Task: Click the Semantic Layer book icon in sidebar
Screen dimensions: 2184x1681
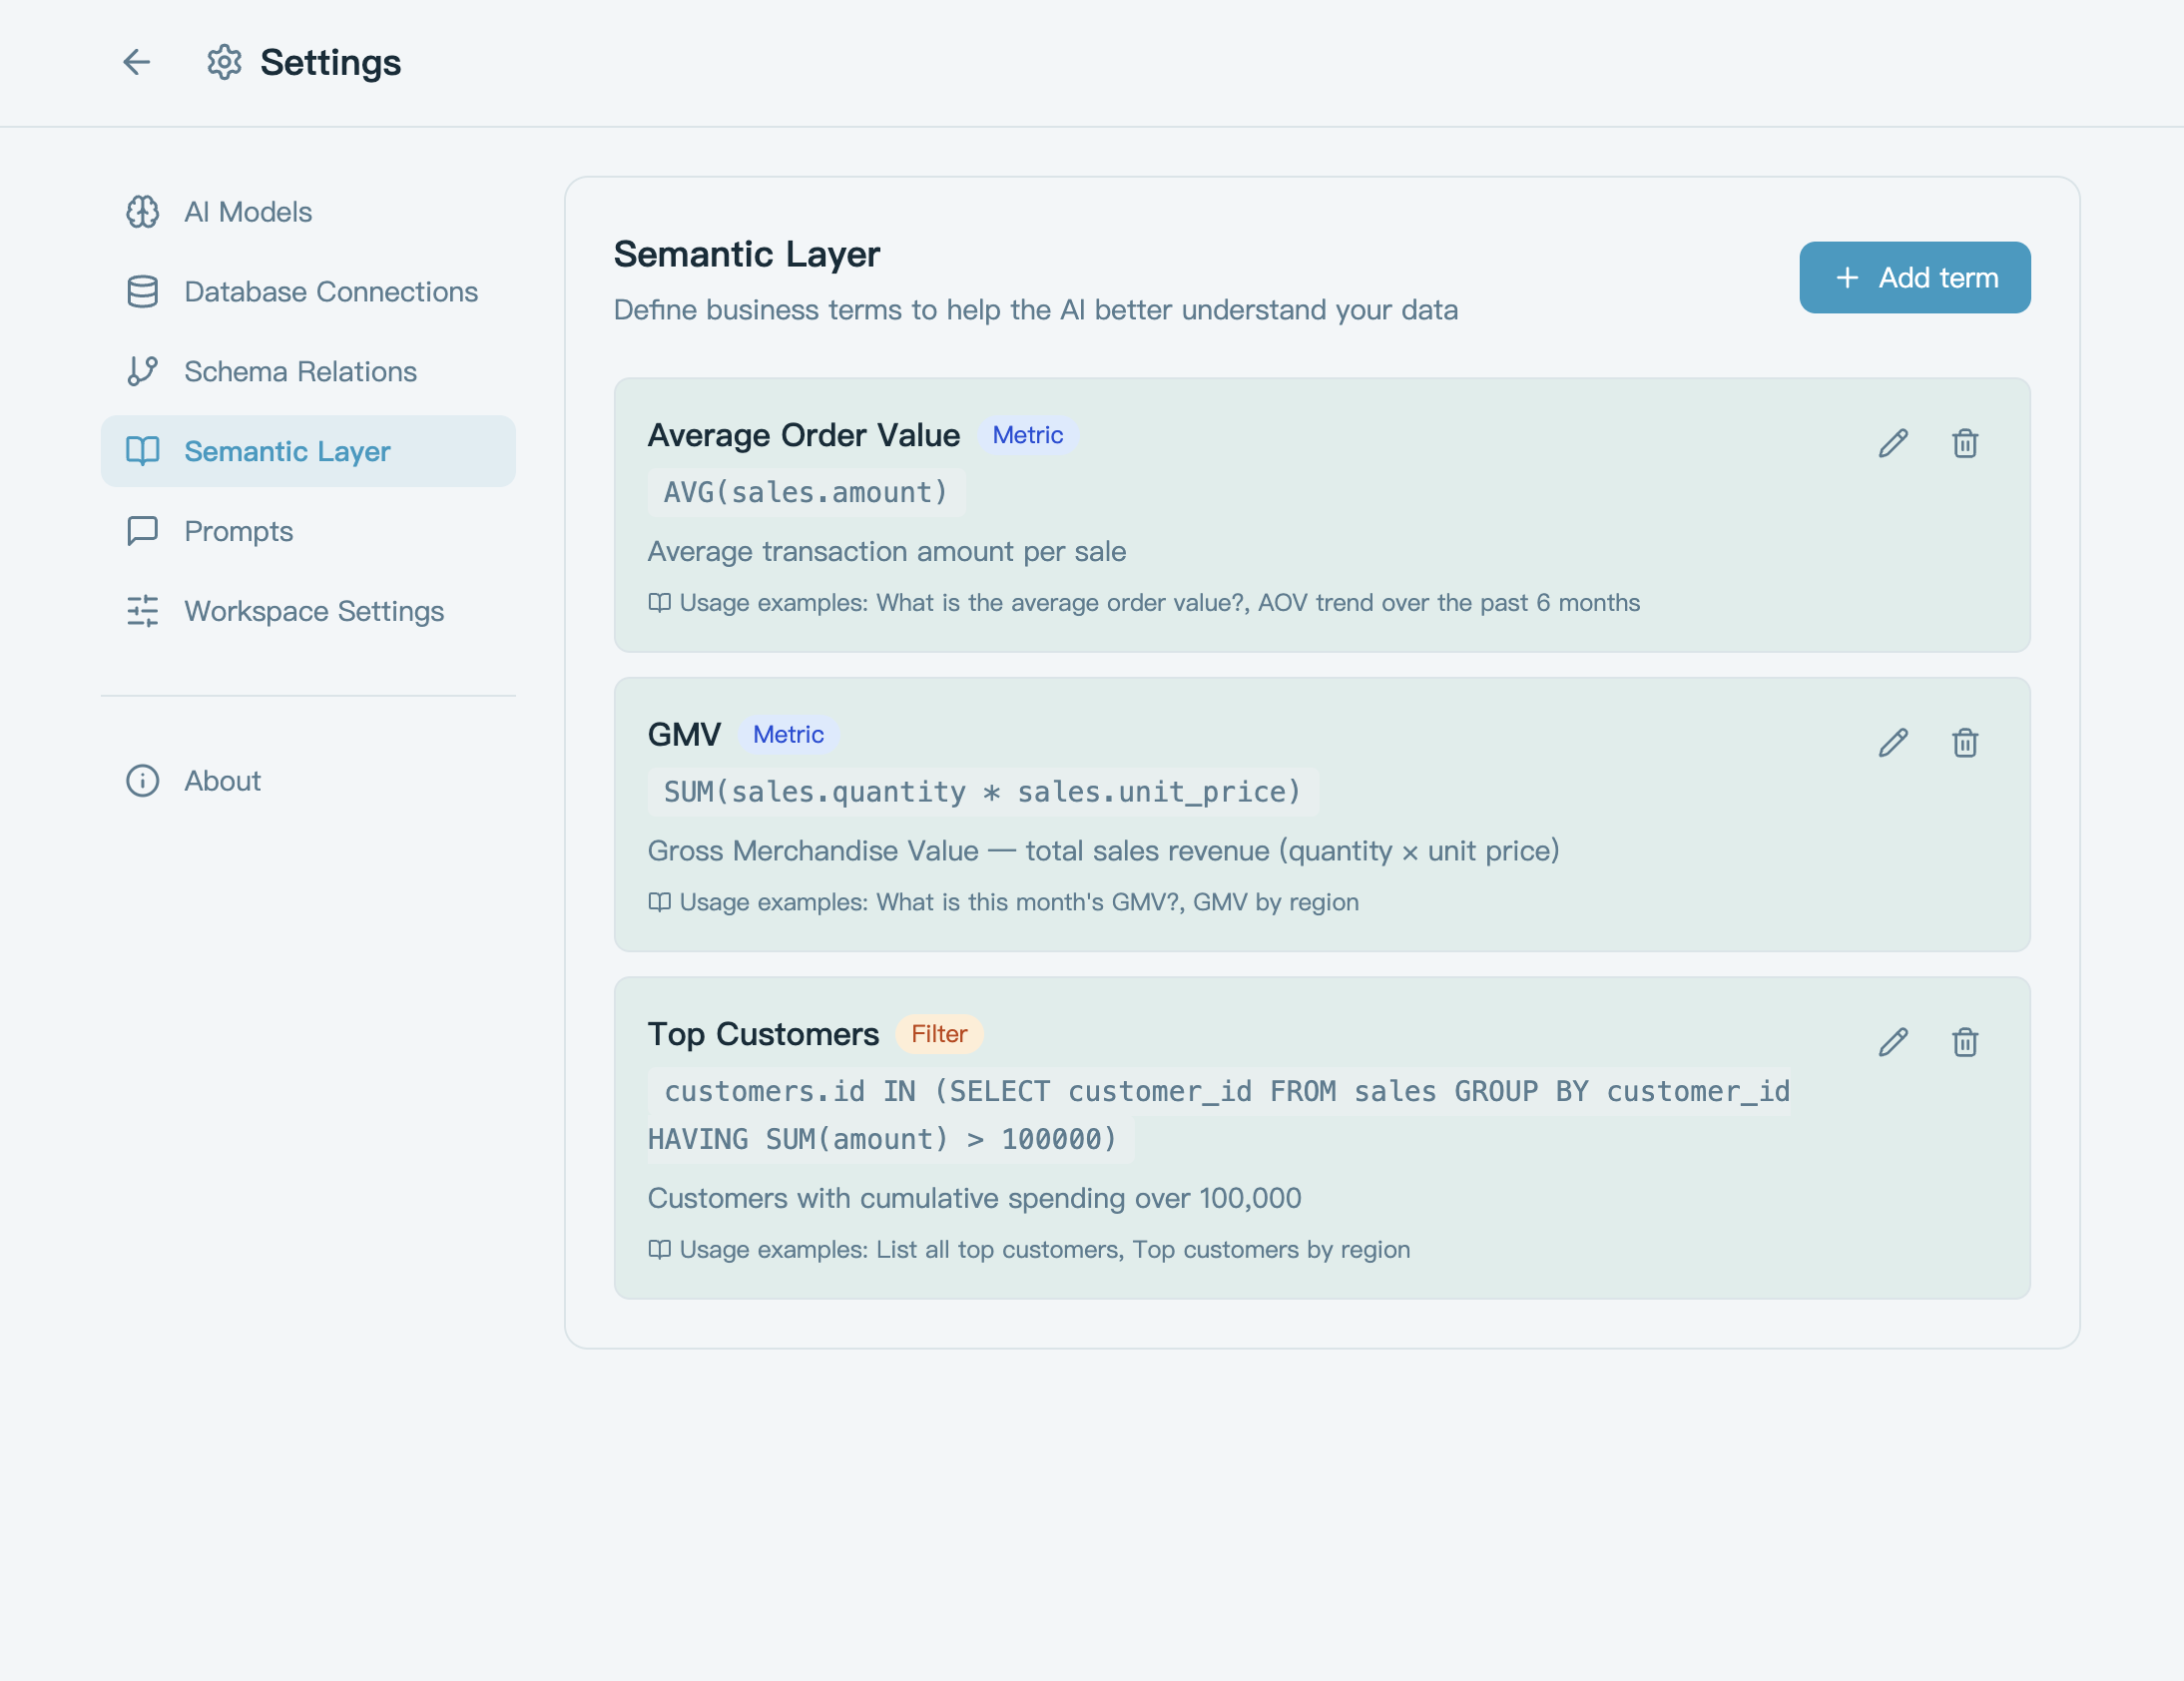Action: pyautogui.click(x=143, y=451)
